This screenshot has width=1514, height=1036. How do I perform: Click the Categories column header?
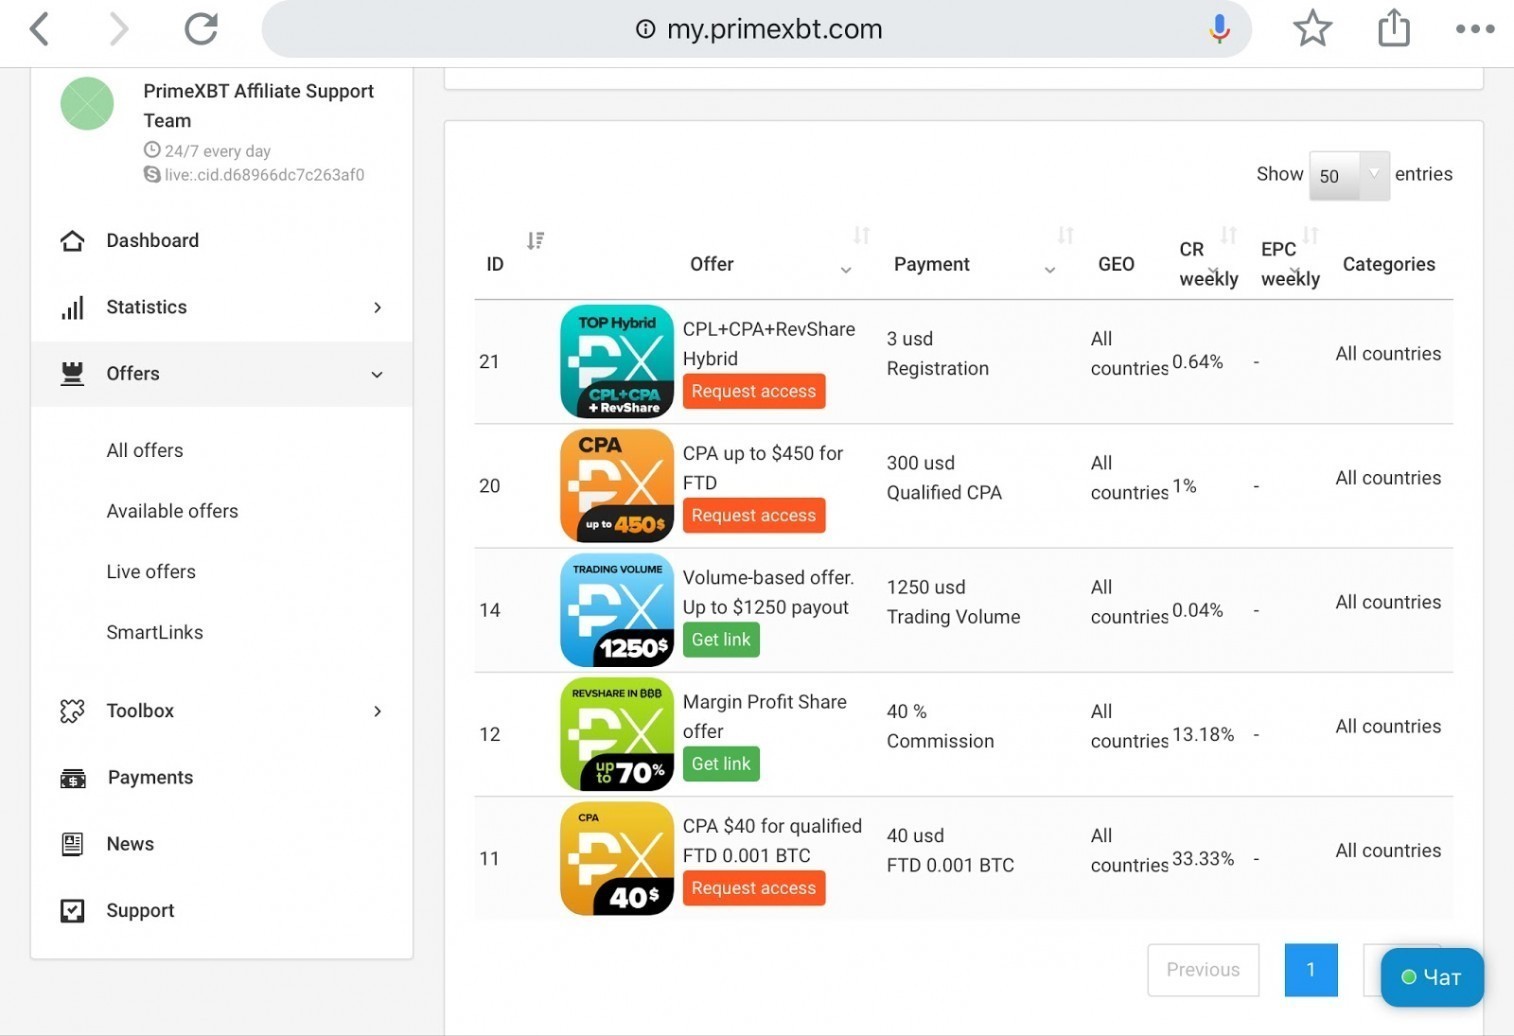[1389, 264]
